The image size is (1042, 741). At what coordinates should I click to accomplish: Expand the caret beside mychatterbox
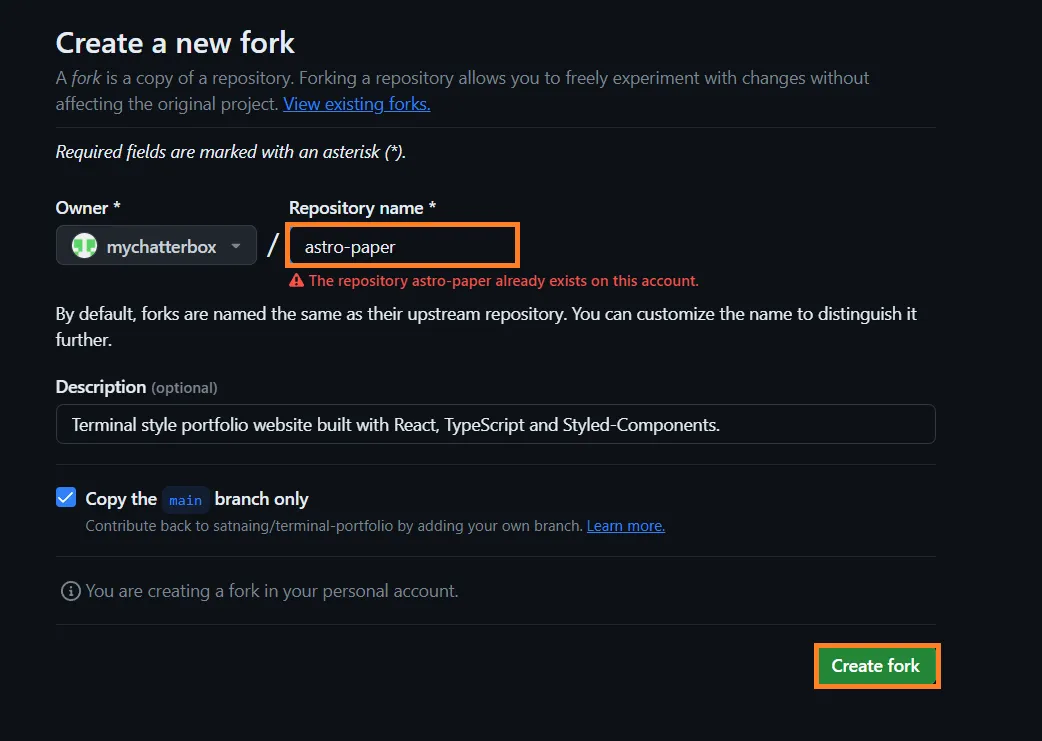[x=236, y=245]
